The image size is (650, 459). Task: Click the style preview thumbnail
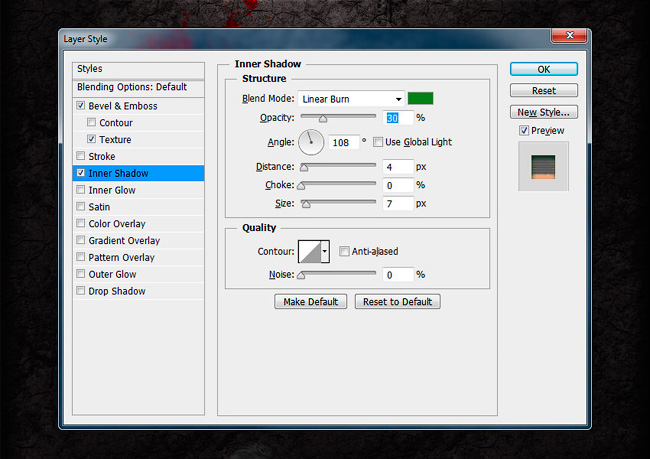point(543,166)
